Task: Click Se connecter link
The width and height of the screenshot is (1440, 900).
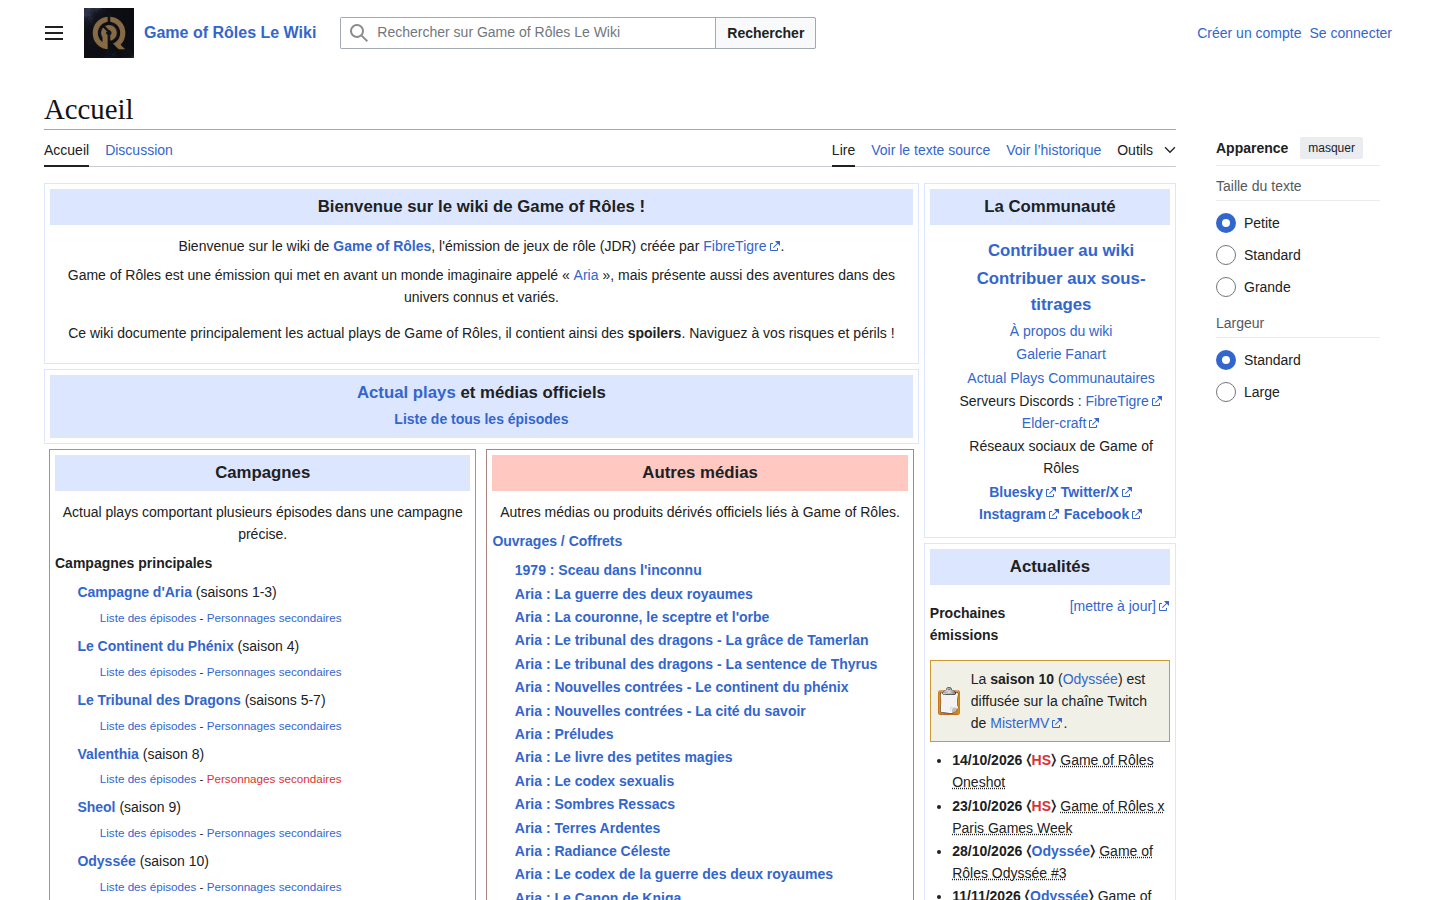Action: pos(1350,33)
